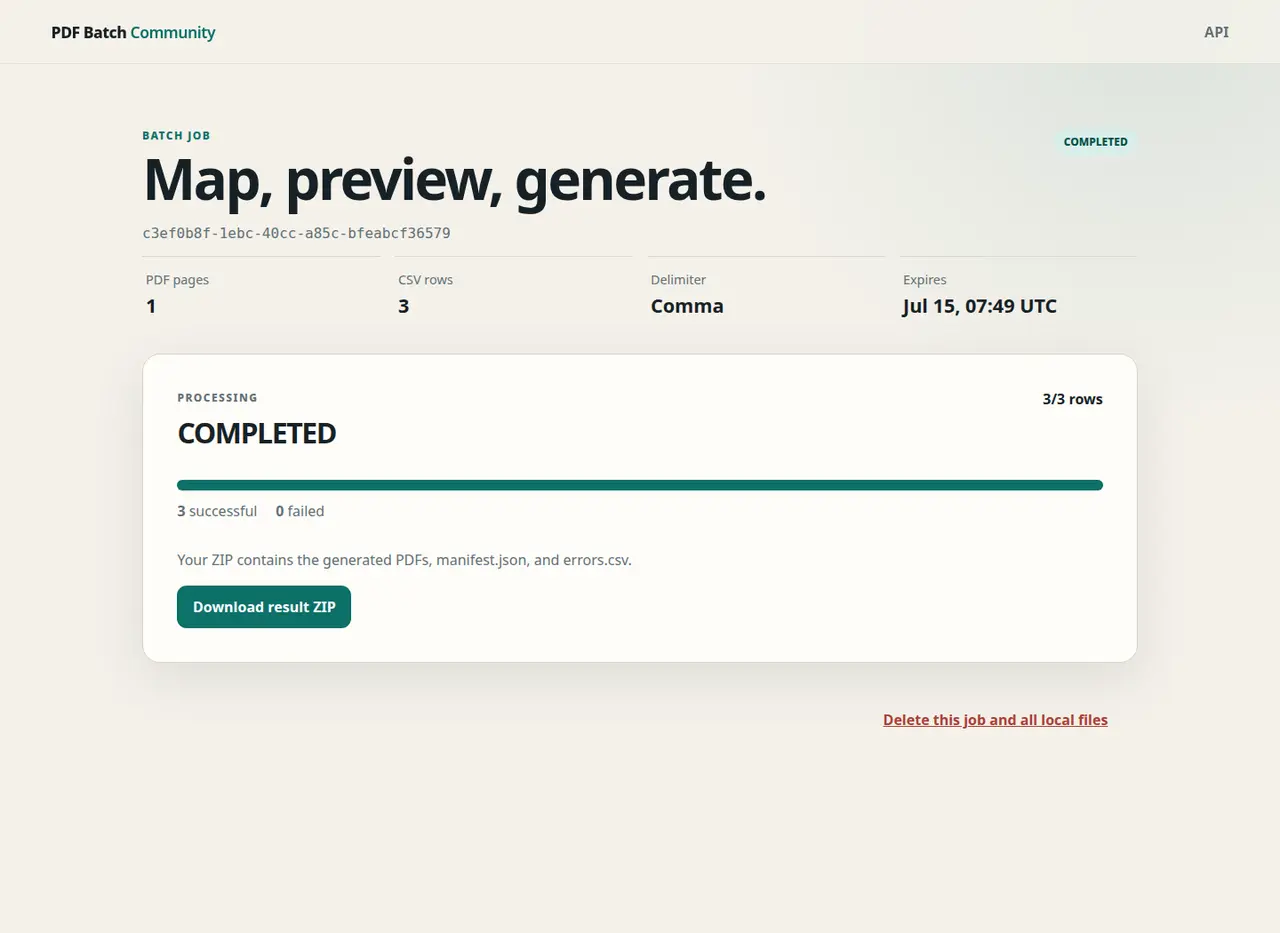Click the Expires value "Jul 15, 07:49 UTC"

[x=979, y=306]
